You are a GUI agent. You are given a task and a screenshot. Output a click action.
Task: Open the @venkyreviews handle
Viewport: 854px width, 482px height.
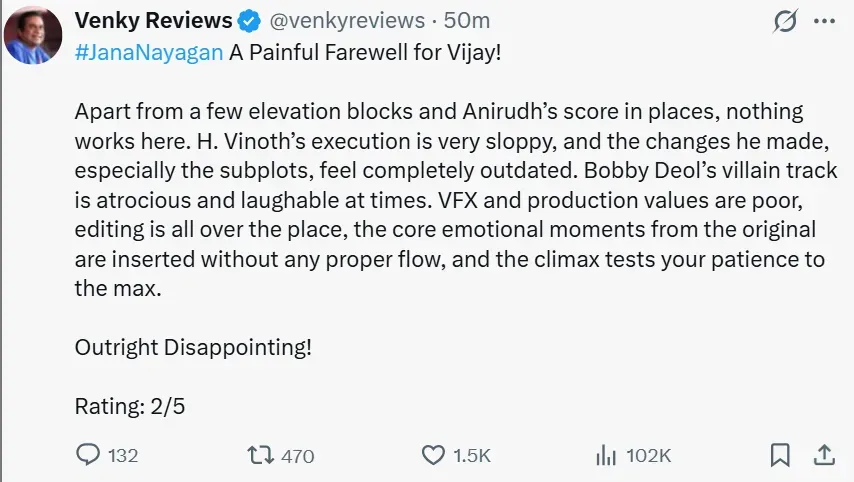(x=347, y=21)
